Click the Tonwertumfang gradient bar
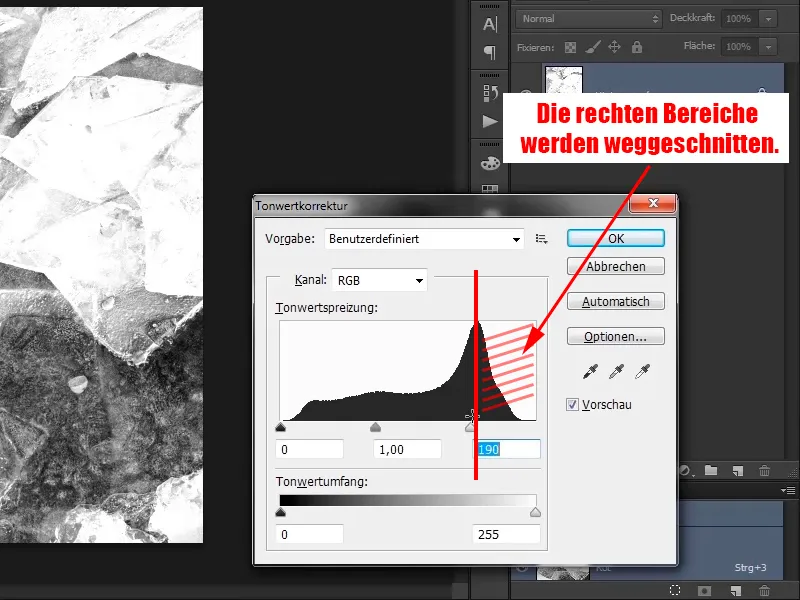The width and height of the screenshot is (800, 600). 408,500
